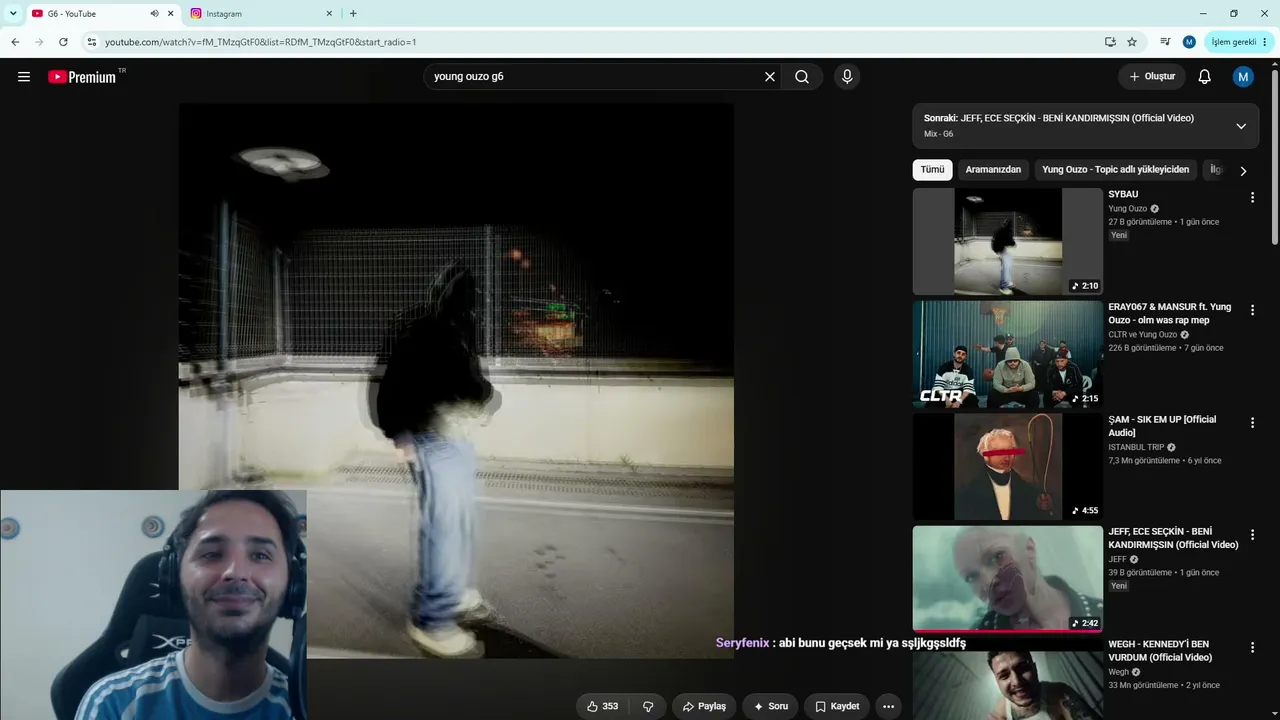Clear the search box text
The height and width of the screenshot is (720, 1280).
(770, 77)
